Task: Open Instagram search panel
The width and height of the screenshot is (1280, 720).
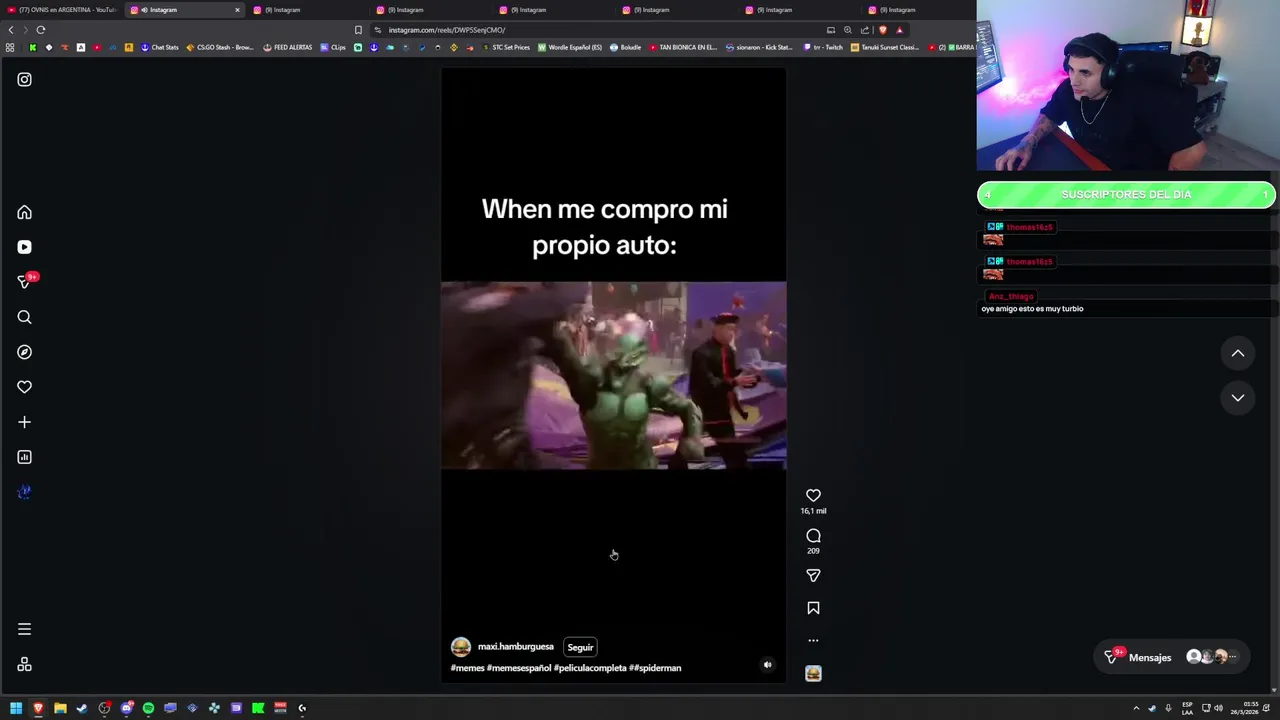Action: click(x=24, y=317)
